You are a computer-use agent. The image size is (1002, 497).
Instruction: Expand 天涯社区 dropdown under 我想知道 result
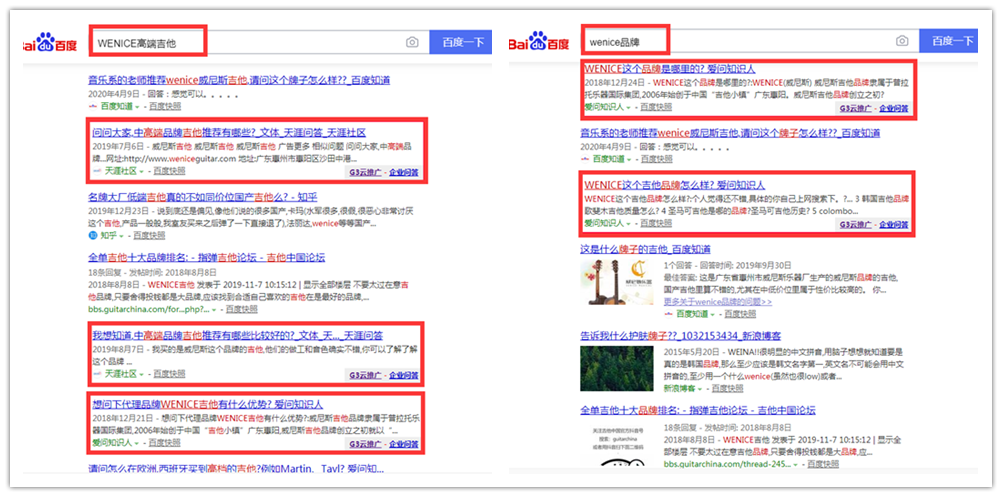(x=142, y=374)
